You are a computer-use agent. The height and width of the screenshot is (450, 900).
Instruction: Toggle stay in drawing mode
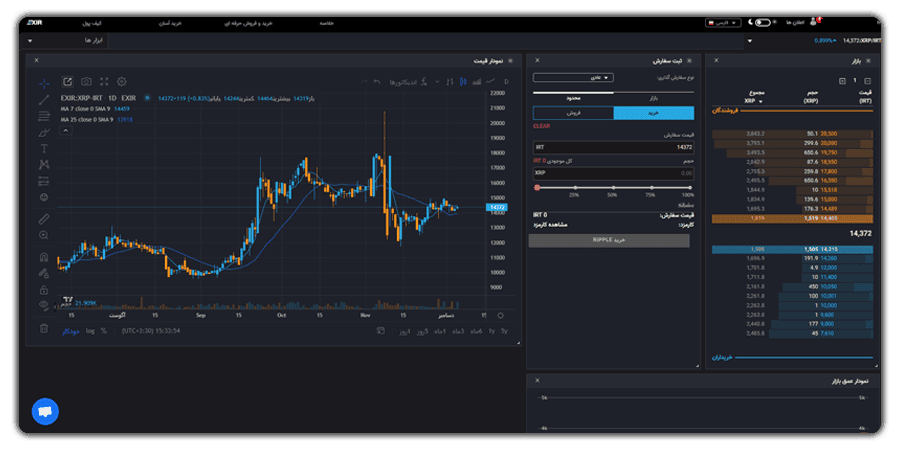44,273
